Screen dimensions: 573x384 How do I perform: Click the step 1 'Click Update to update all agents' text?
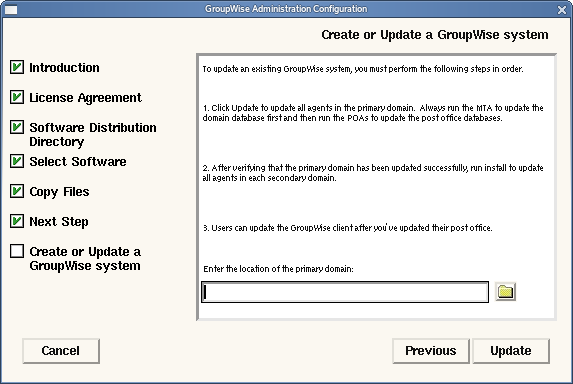(x=373, y=113)
